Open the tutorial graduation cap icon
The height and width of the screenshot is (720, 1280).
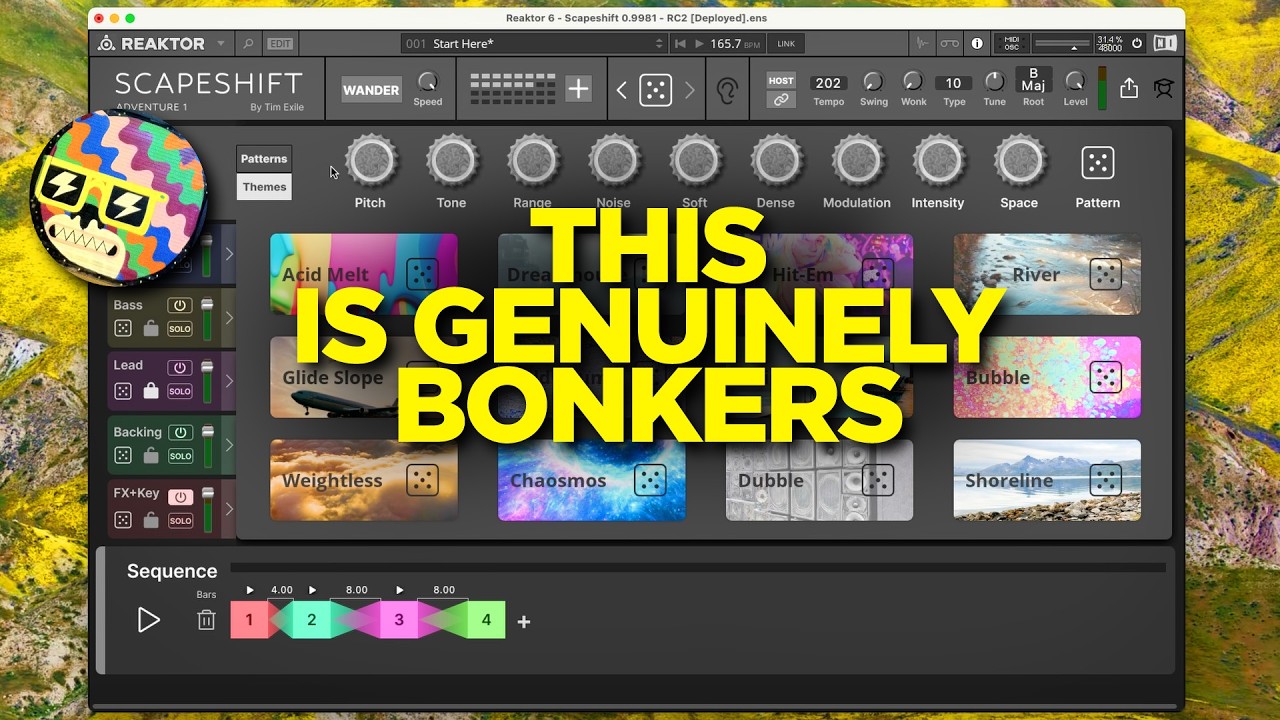pyautogui.click(x=1163, y=89)
